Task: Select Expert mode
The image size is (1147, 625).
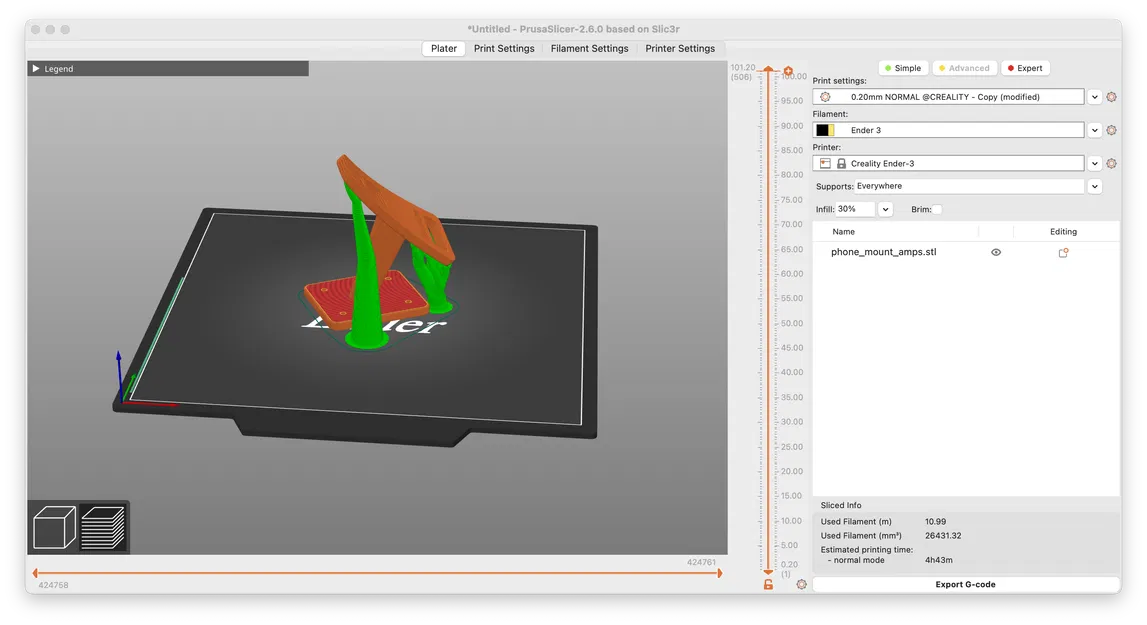Action: click(x=1025, y=68)
